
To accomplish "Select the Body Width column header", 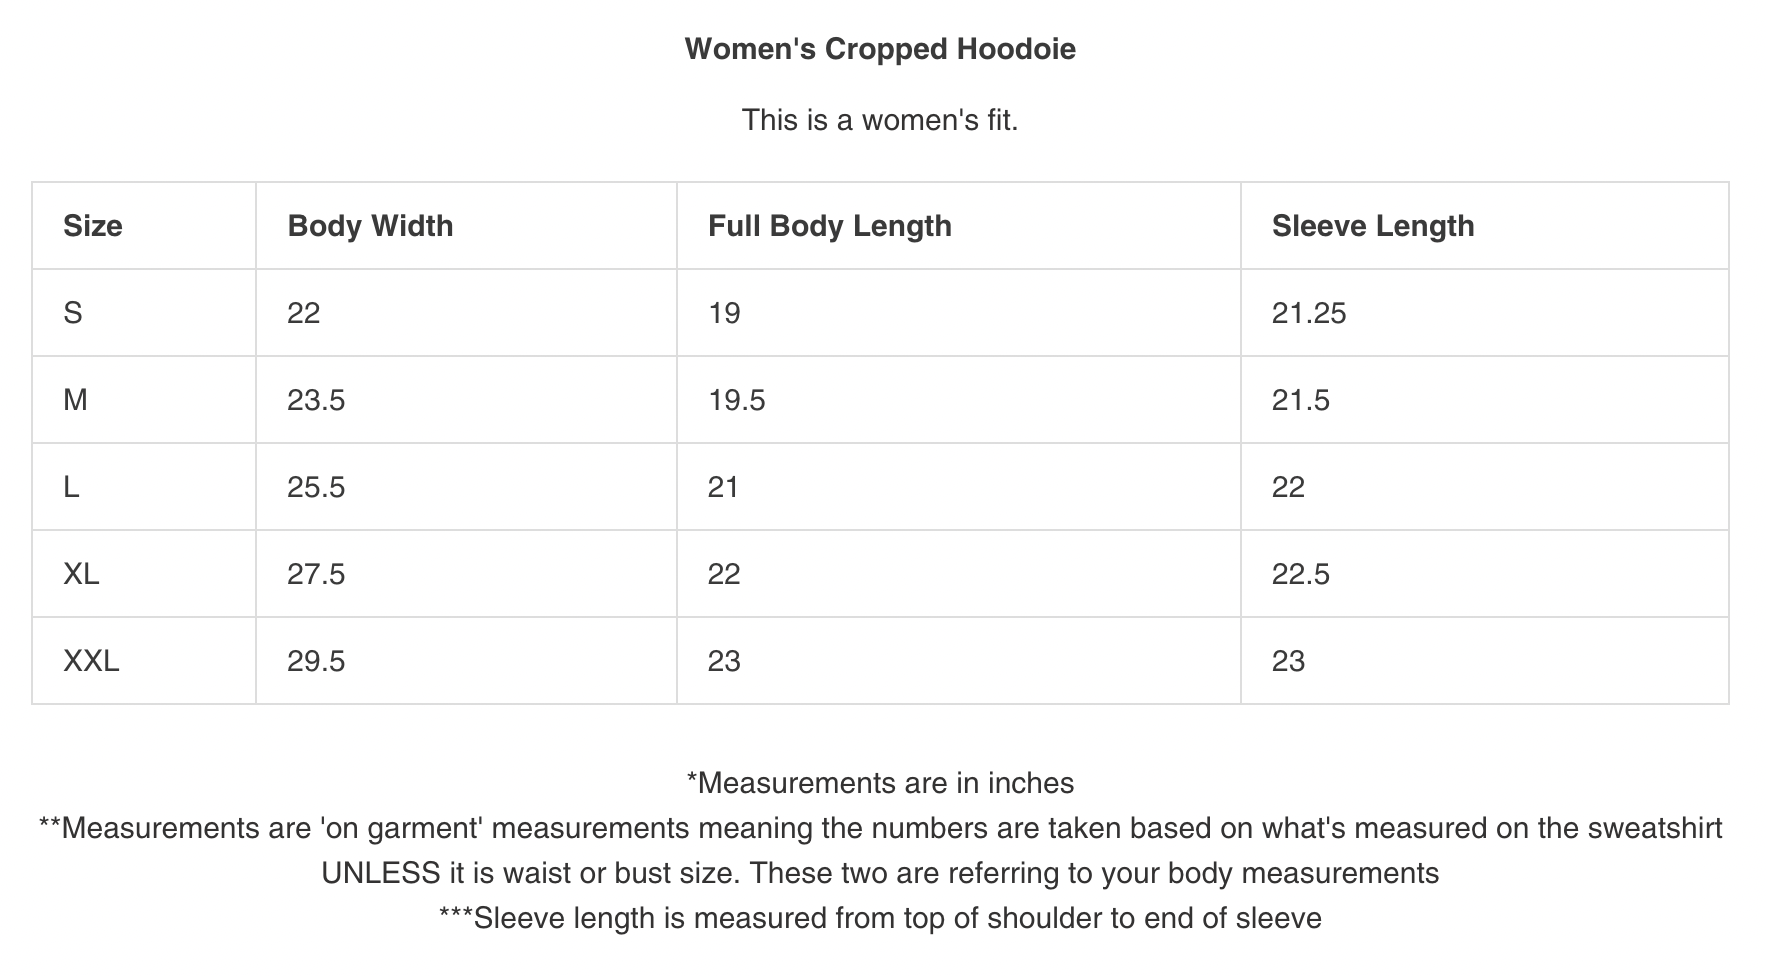I will [x=370, y=226].
